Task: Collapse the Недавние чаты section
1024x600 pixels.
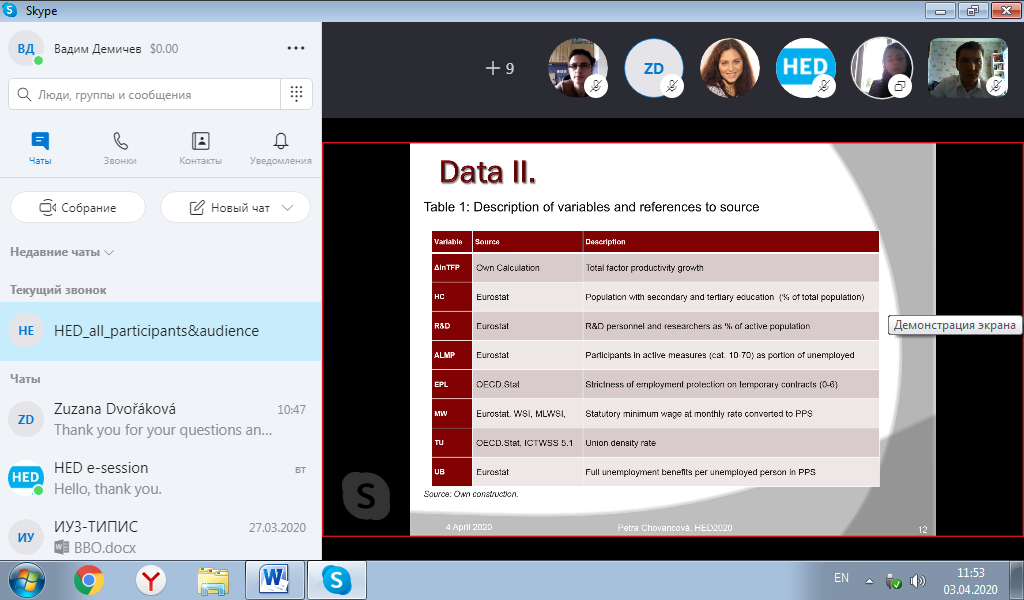Action: 62,252
